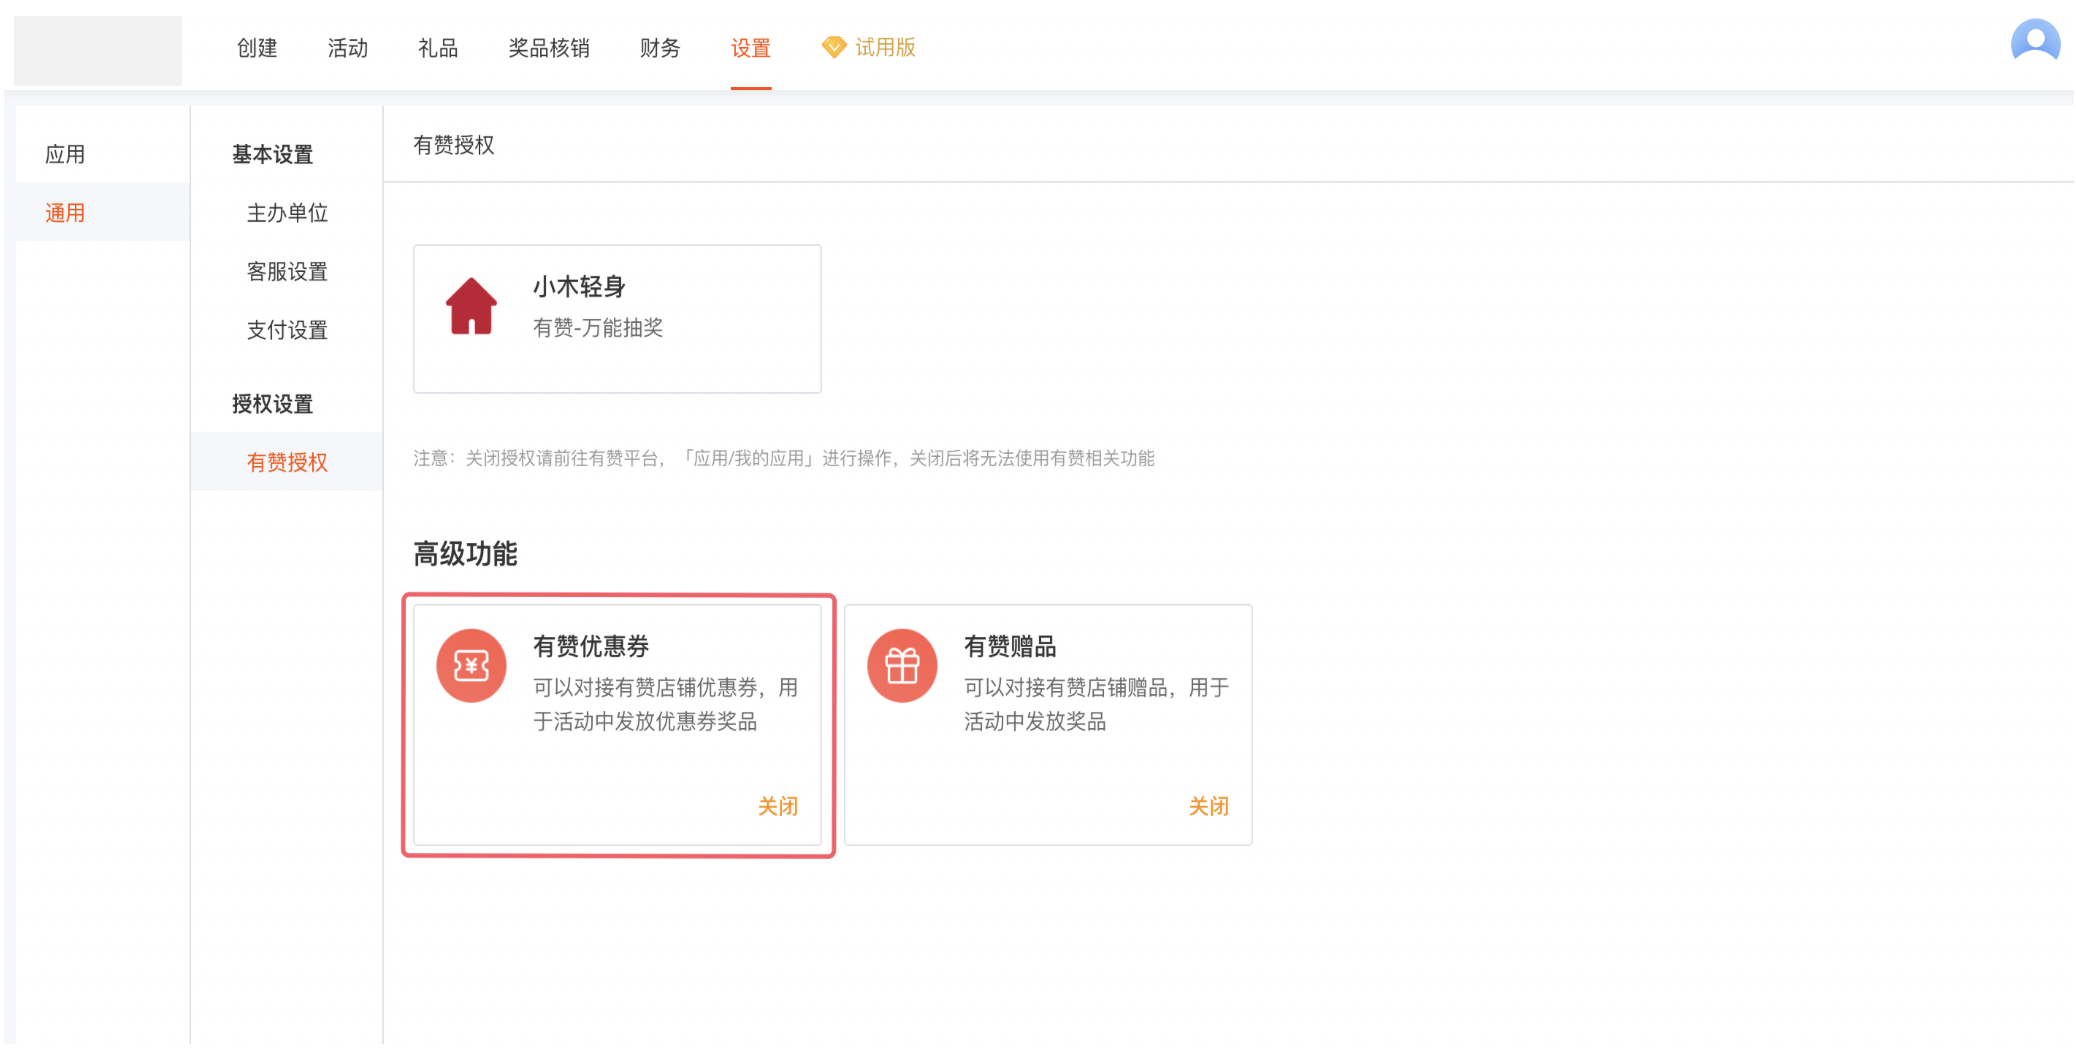2076x1052 pixels.
Task: Open 有赞授权 in sidebar
Action: (287, 461)
